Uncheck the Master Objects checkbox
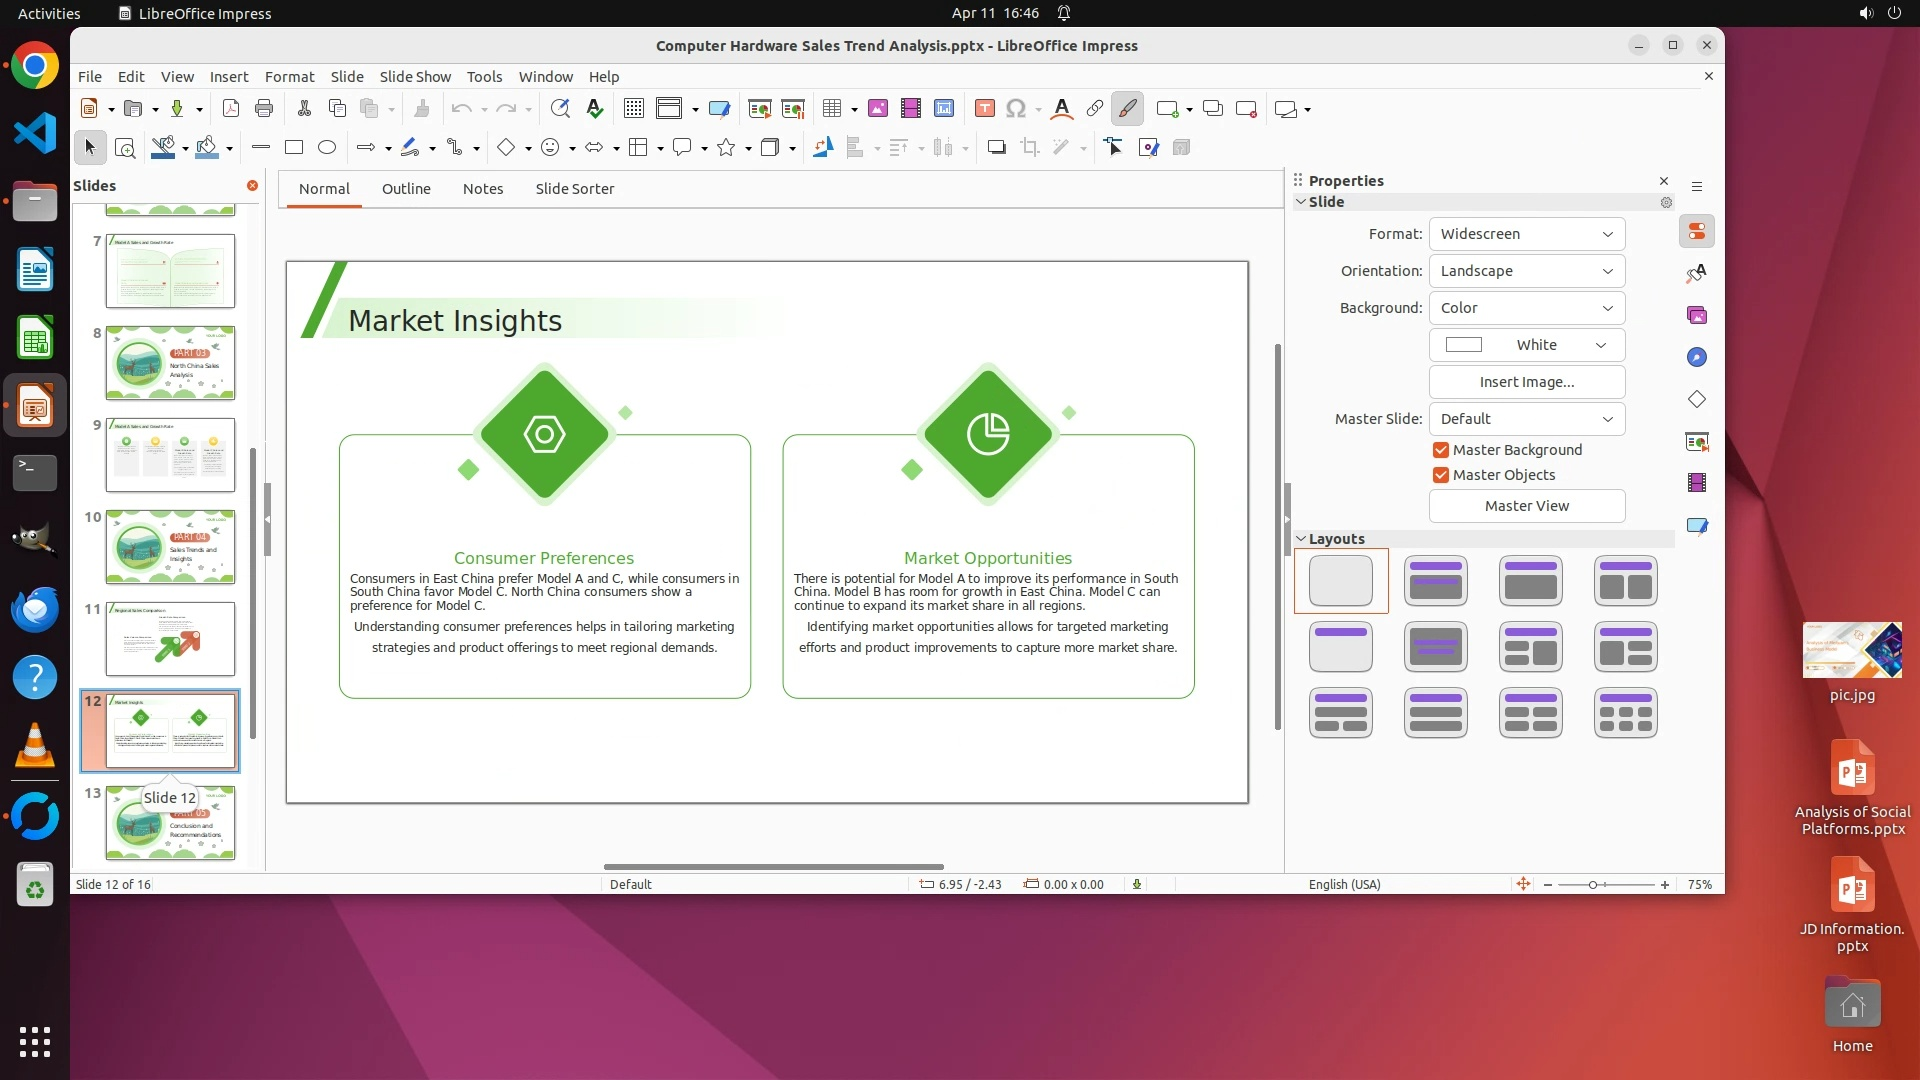 click(x=1441, y=475)
